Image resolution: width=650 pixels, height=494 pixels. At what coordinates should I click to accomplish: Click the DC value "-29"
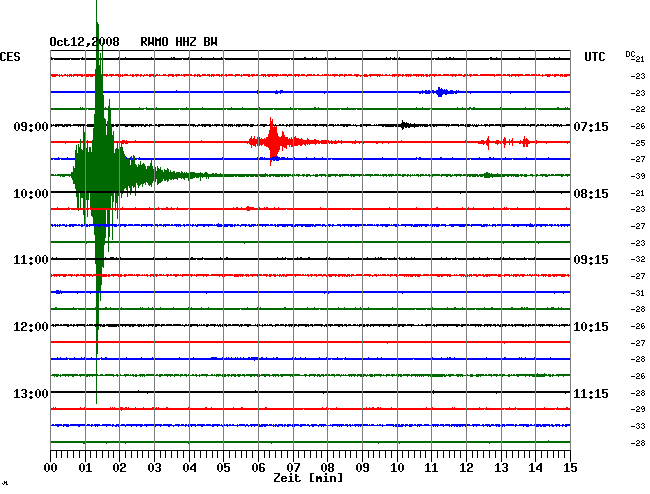(638, 409)
